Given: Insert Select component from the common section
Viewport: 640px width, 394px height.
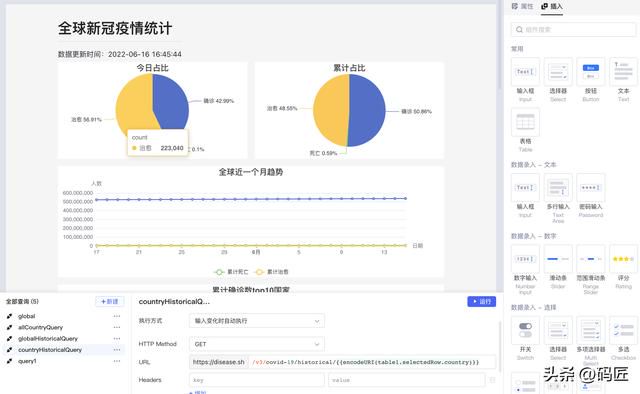Looking at the screenshot, I should [558, 72].
